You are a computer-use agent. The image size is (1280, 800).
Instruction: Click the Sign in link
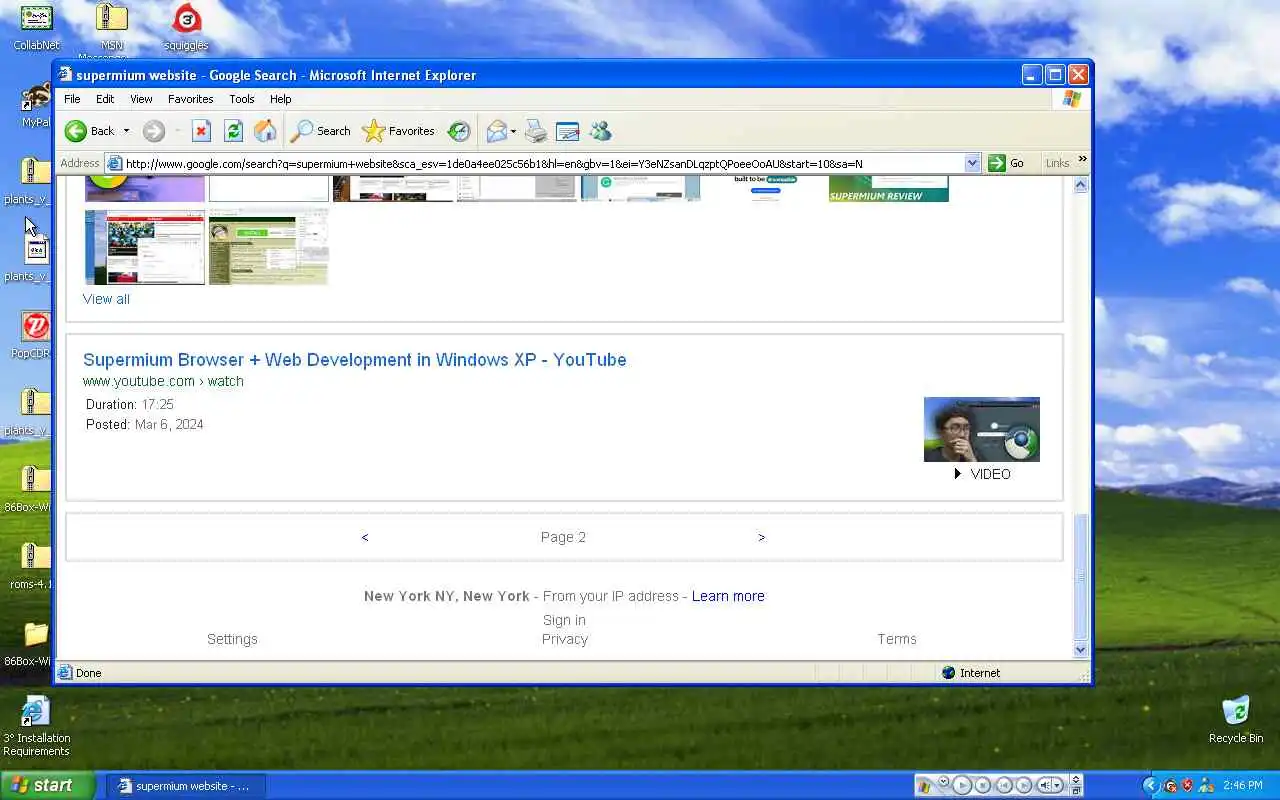(564, 620)
